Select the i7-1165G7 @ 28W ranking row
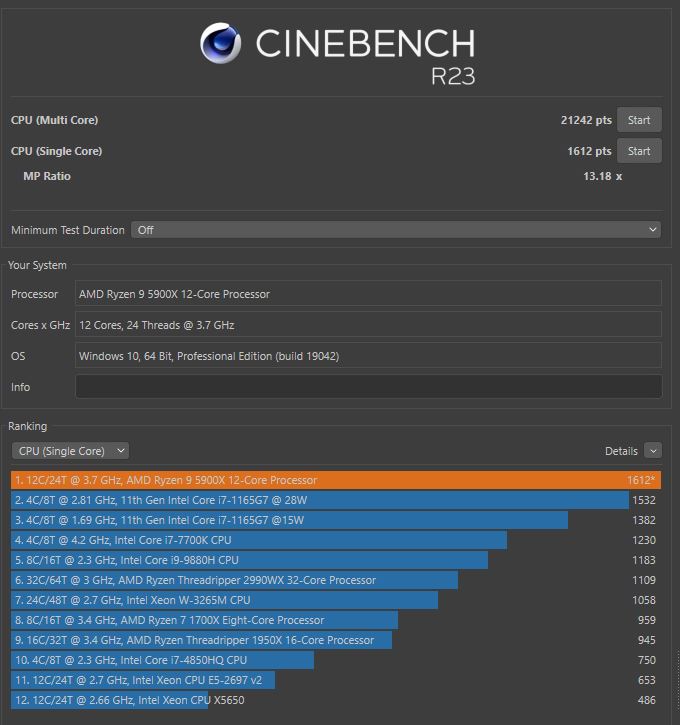This screenshot has height=725, width=680. coord(336,500)
